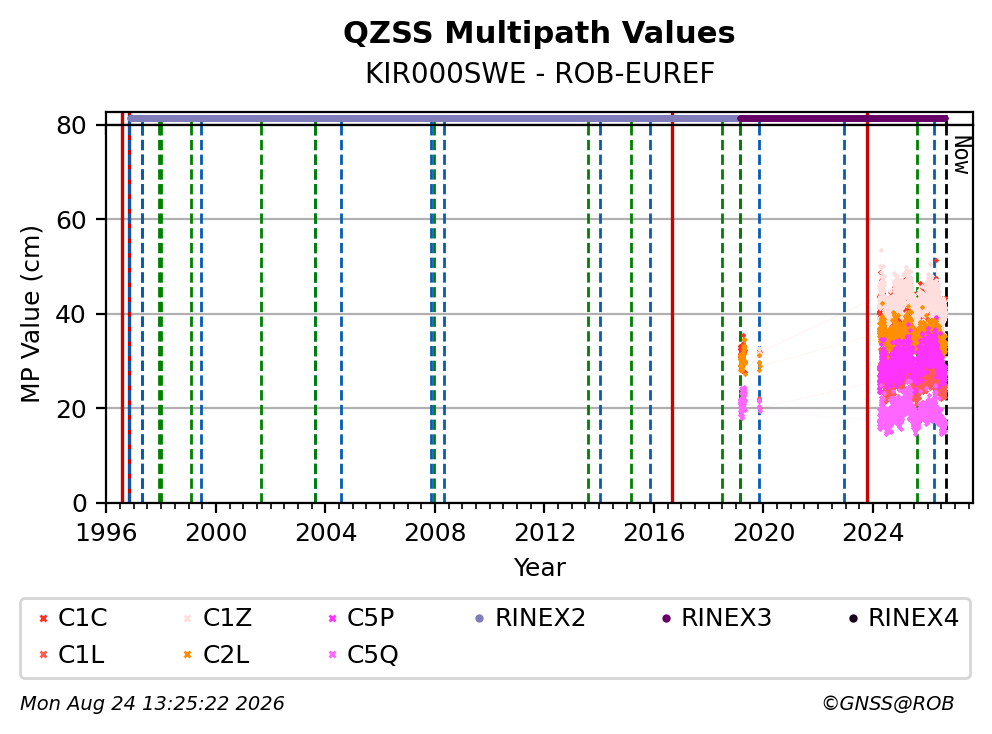Click the pink C5Q data cluster near 2019
Viewport: 992px width, 734px height.
pyautogui.click(x=743, y=403)
